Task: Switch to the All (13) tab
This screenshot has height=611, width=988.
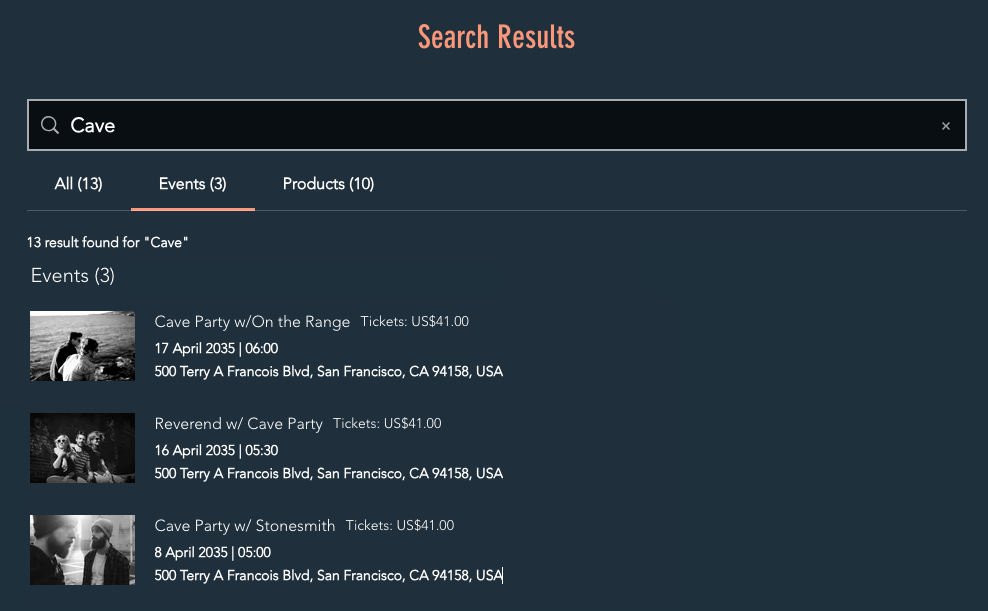Action: (x=78, y=184)
